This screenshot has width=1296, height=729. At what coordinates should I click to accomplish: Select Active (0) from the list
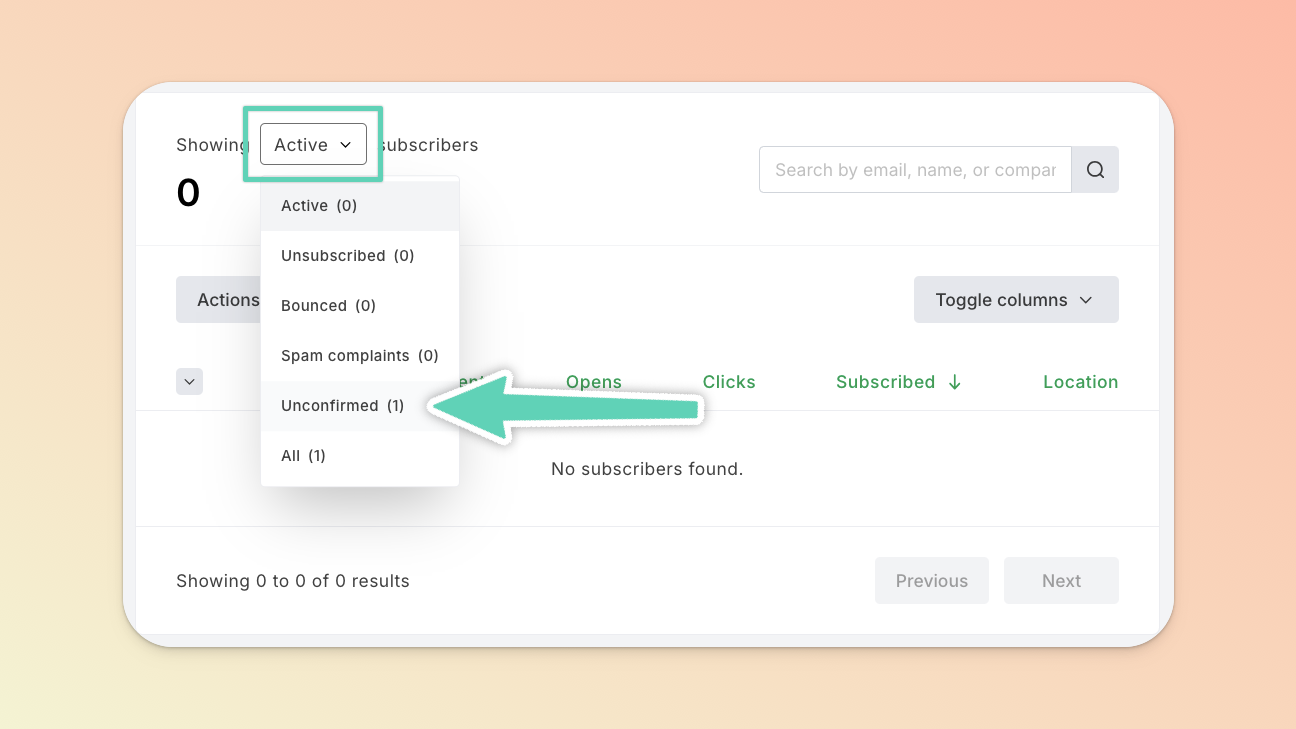(319, 206)
